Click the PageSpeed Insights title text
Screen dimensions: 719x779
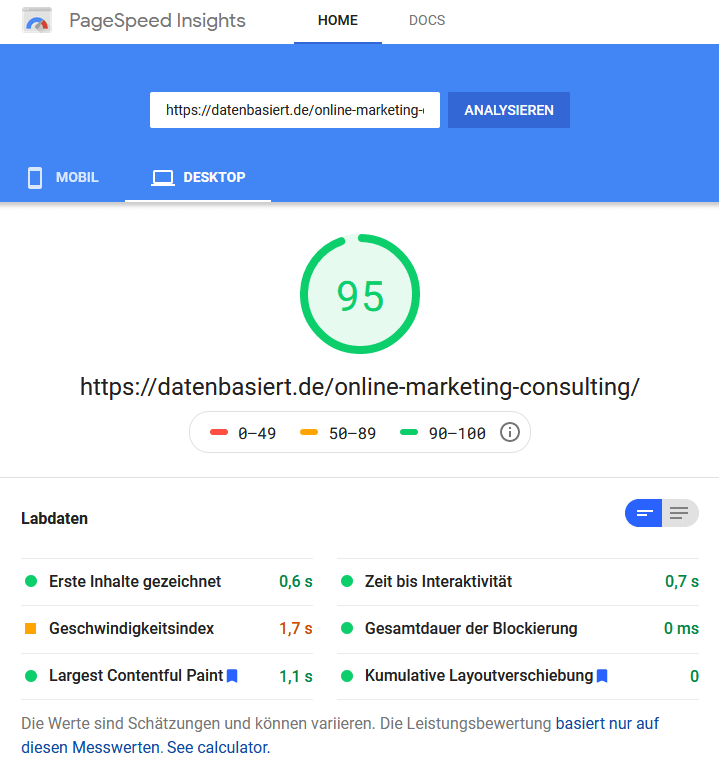coord(157,20)
